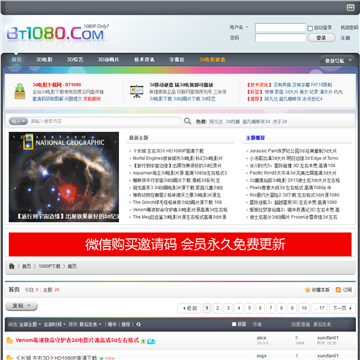The height and width of the screenshot is (360, 360).
Task: Click the presentation board icon
Action: [x=137, y=91]
